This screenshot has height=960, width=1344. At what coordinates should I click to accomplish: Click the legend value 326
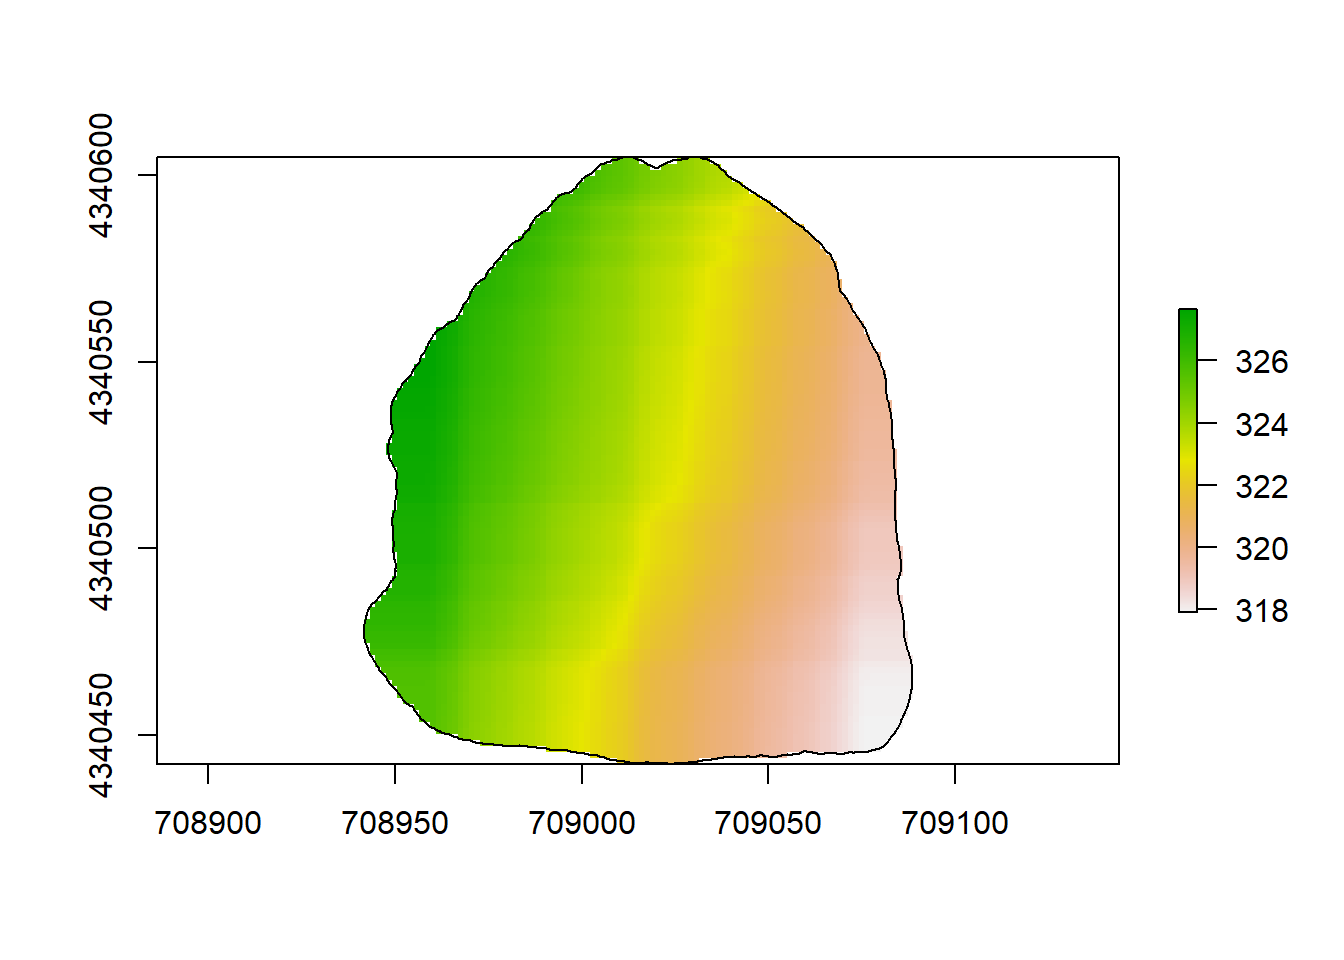[1261, 362]
